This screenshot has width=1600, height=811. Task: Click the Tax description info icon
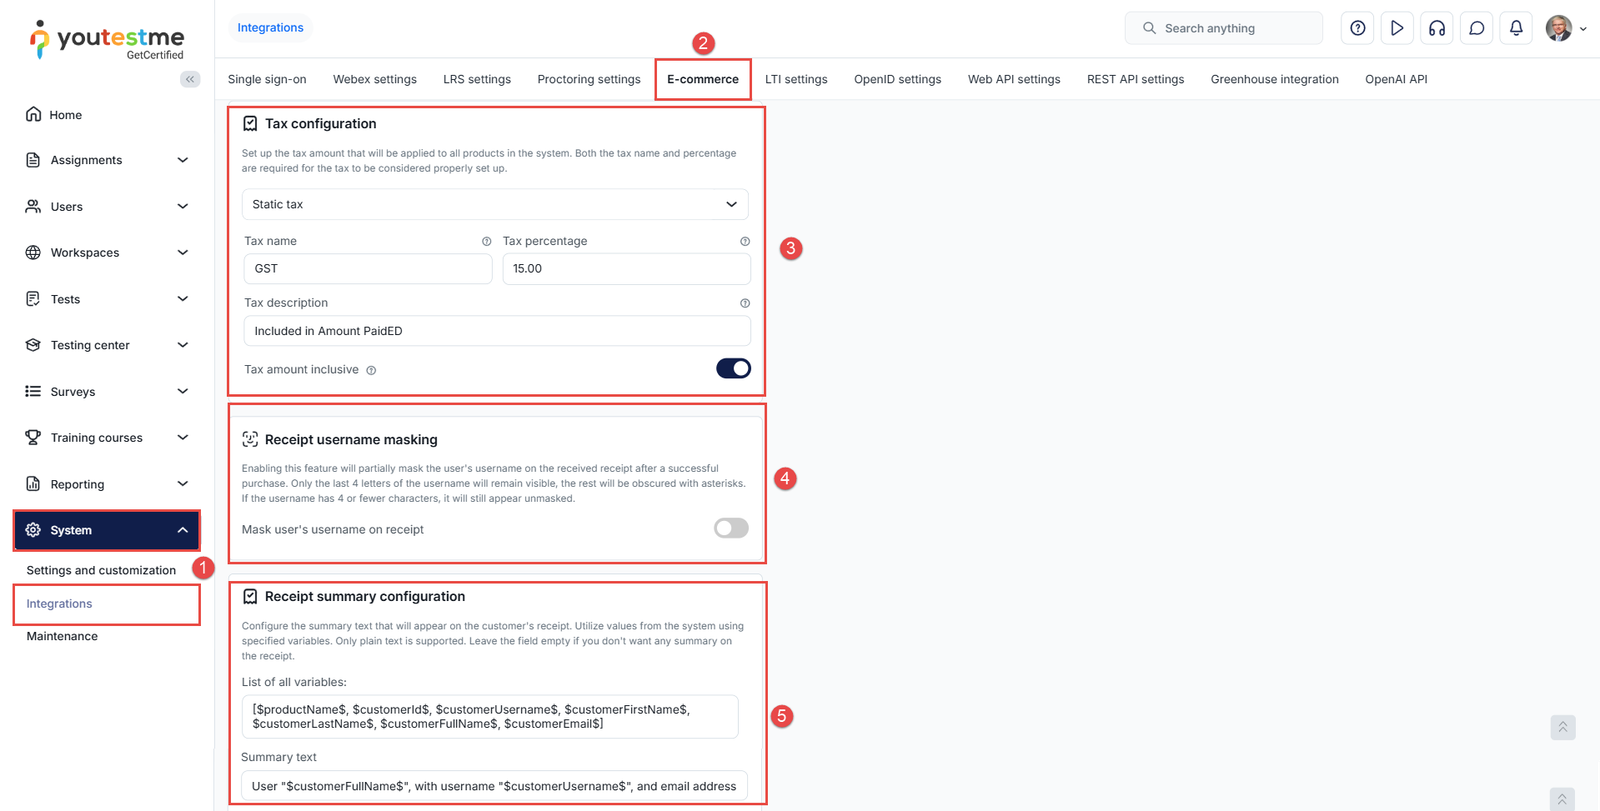(x=745, y=303)
